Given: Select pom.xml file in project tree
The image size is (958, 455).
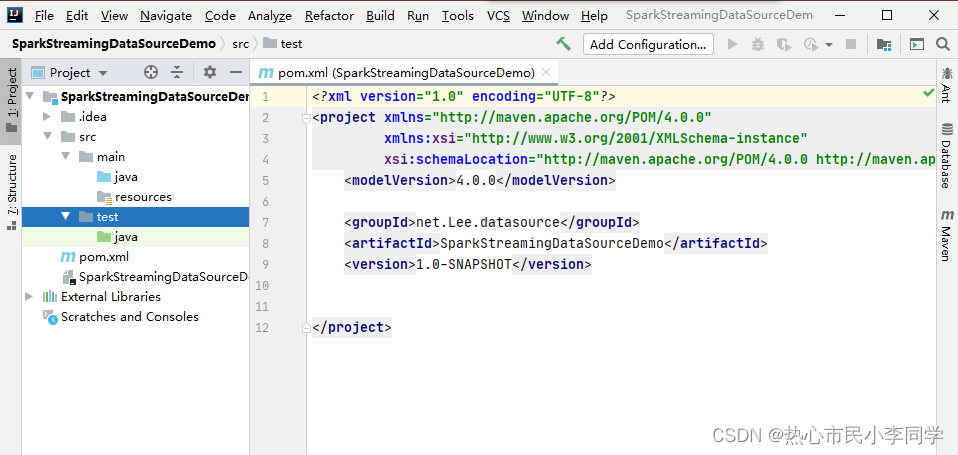Looking at the screenshot, I should (95, 257).
